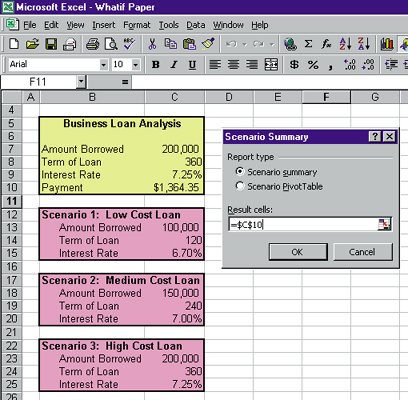Click the Merge and Center icon

click(x=271, y=64)
